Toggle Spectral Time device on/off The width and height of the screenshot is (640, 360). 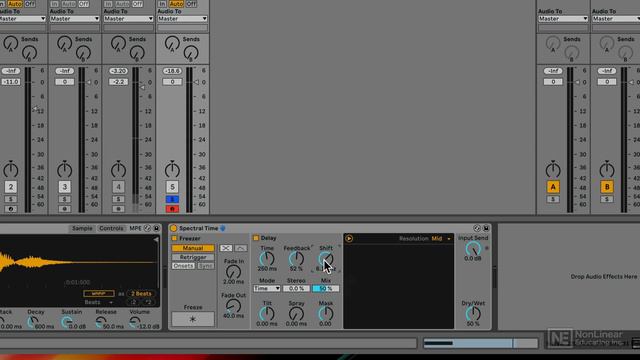(173, 228)
